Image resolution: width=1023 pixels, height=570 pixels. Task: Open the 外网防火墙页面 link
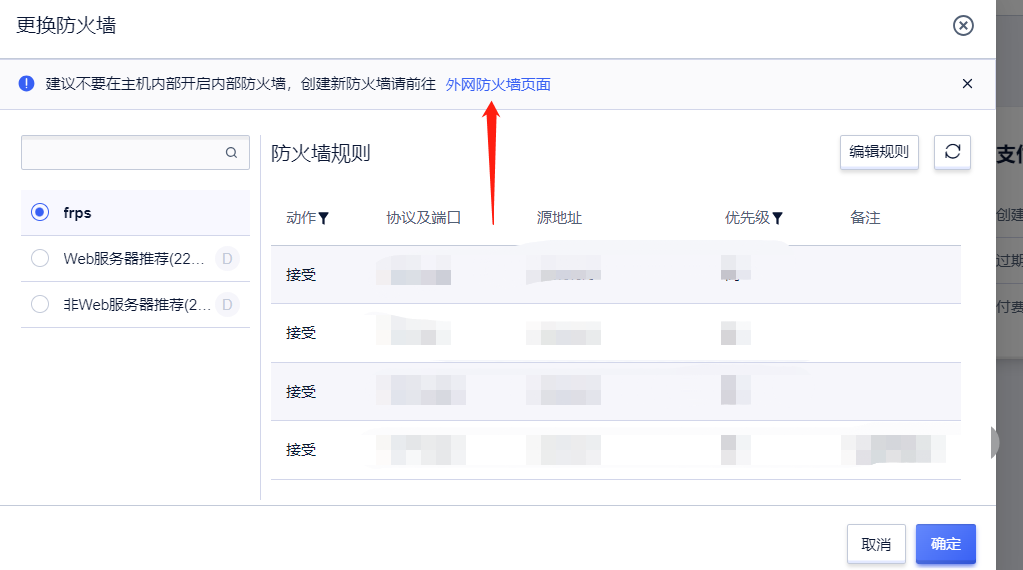(498, 85)
